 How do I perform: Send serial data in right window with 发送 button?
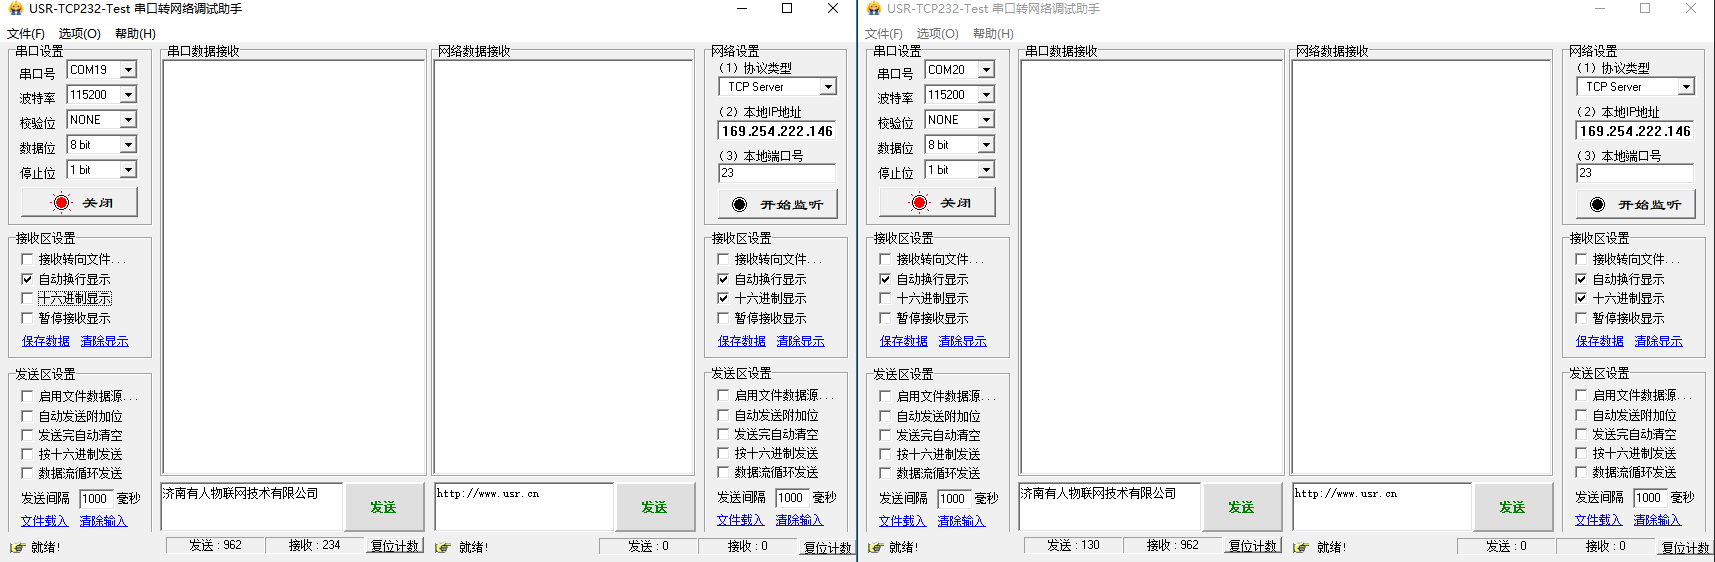[1241, 507]
